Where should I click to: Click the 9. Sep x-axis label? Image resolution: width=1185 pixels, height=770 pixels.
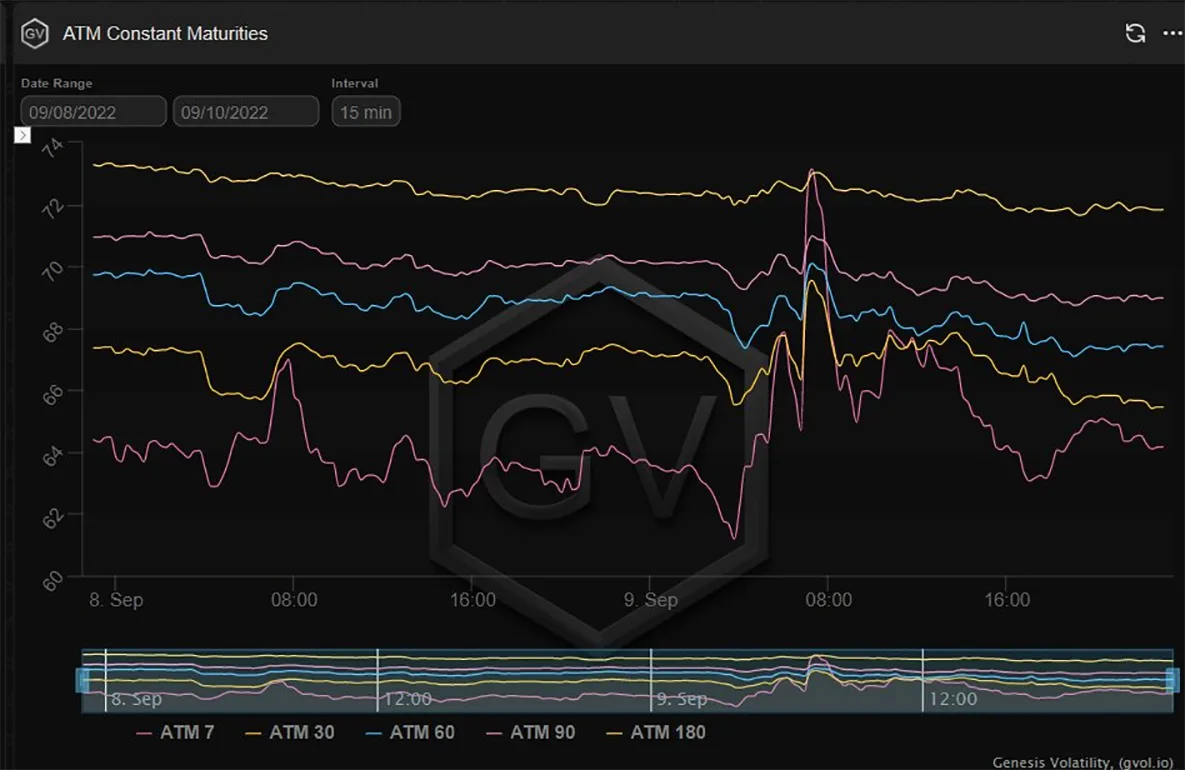[651, 600]
